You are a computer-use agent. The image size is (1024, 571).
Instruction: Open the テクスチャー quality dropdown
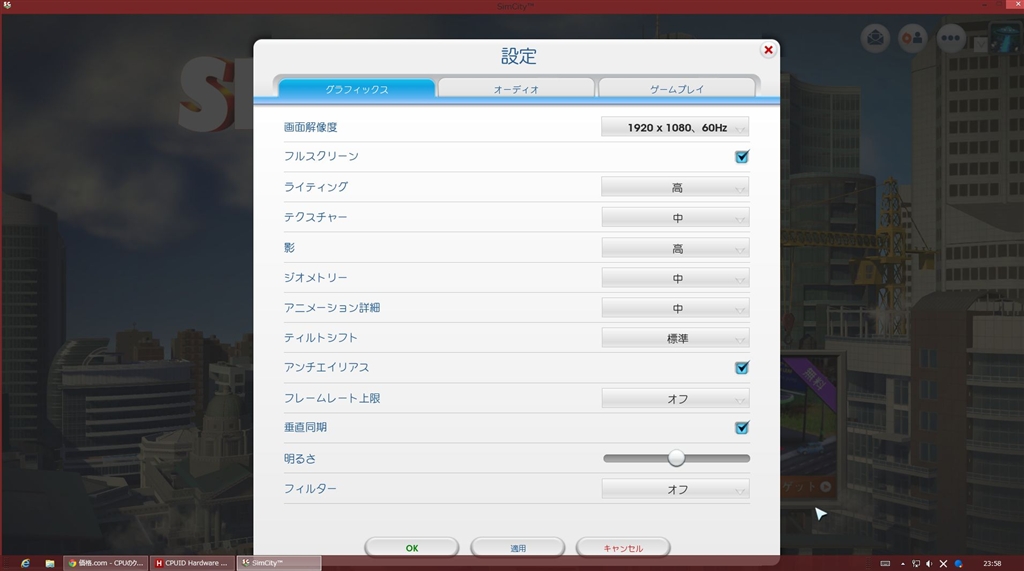(675, 218)
